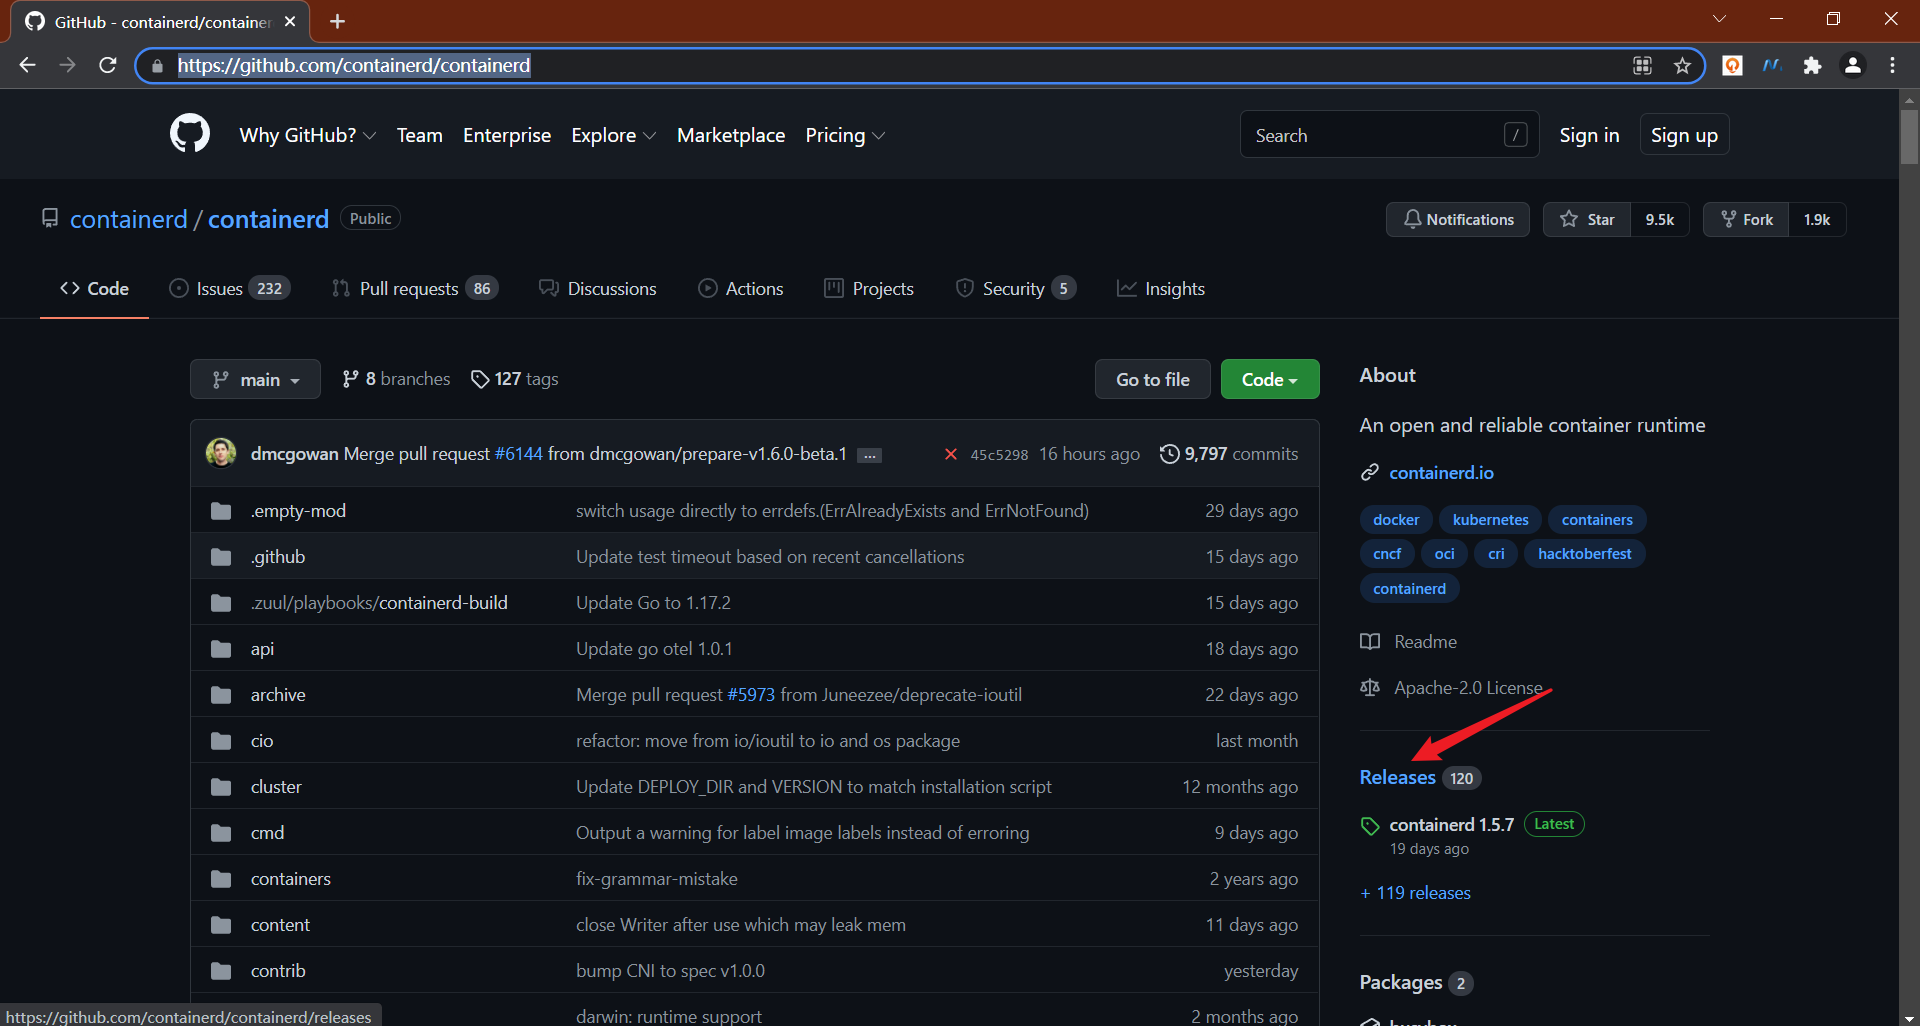Screen dimensions: 1920x1026
Task: Click the Sign up button
Action: [x=1684, y=135]
